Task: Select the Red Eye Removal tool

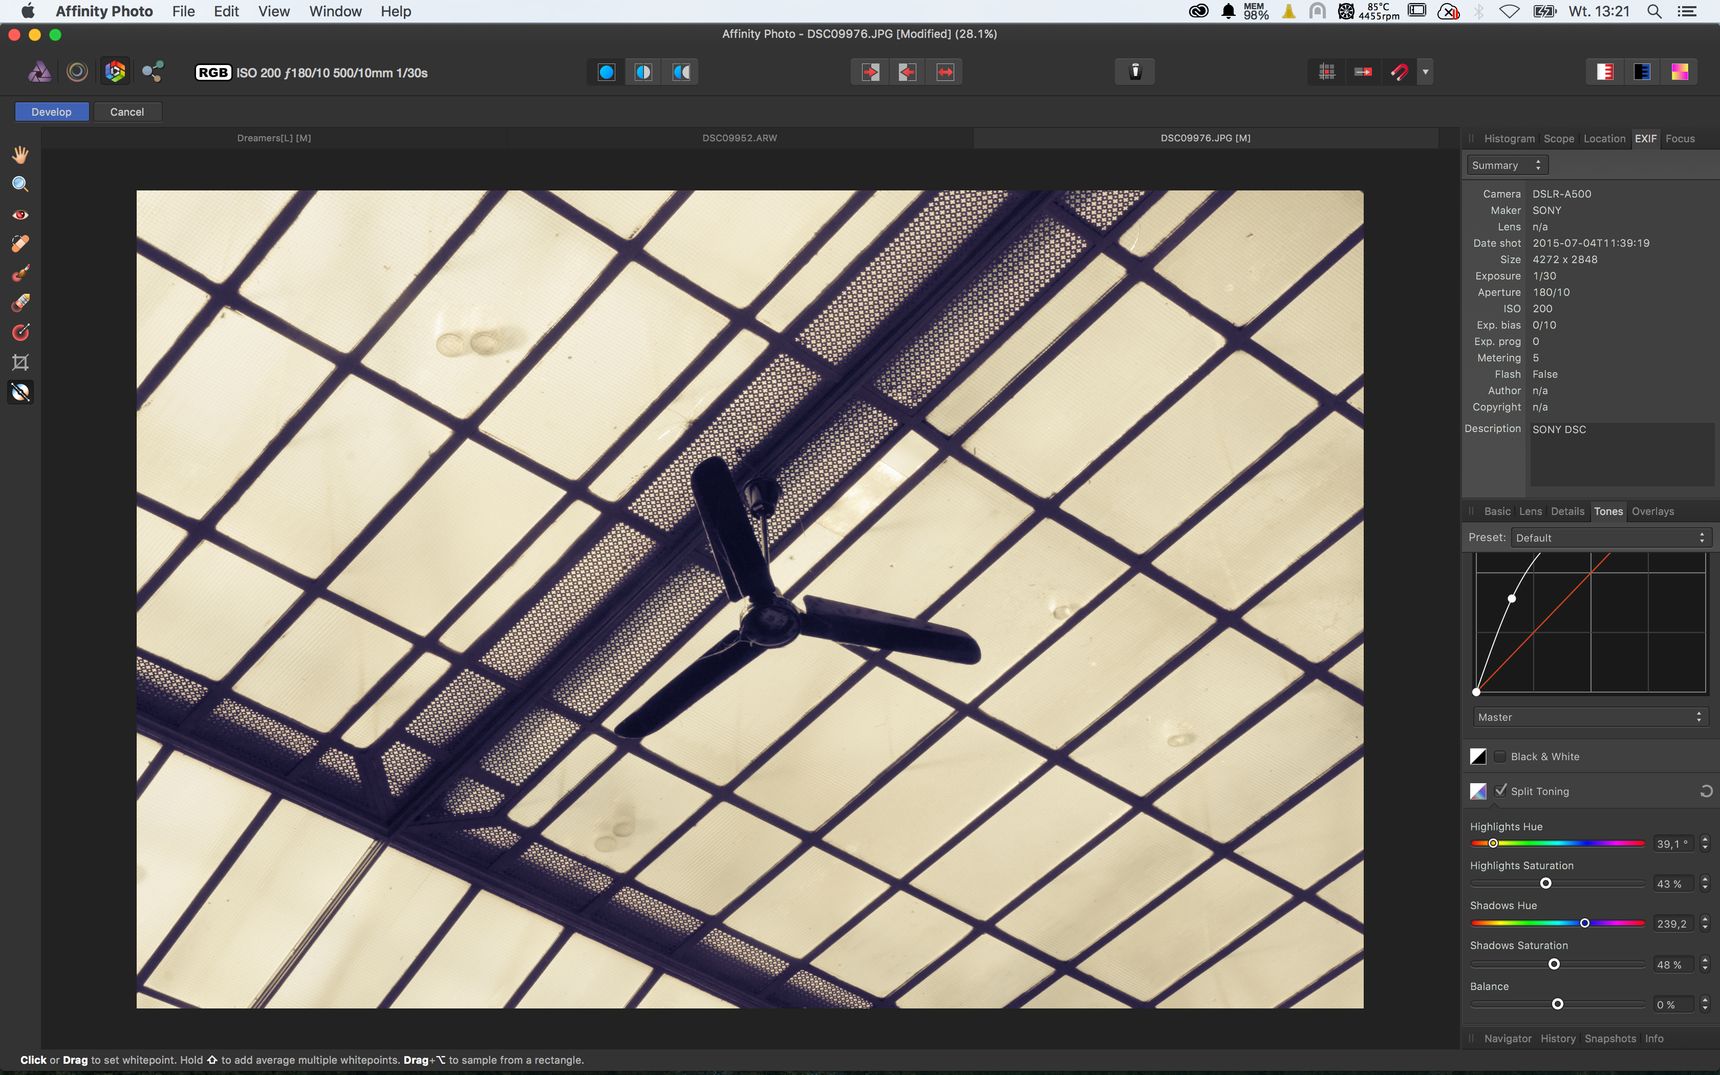Action: coord(20,214)
